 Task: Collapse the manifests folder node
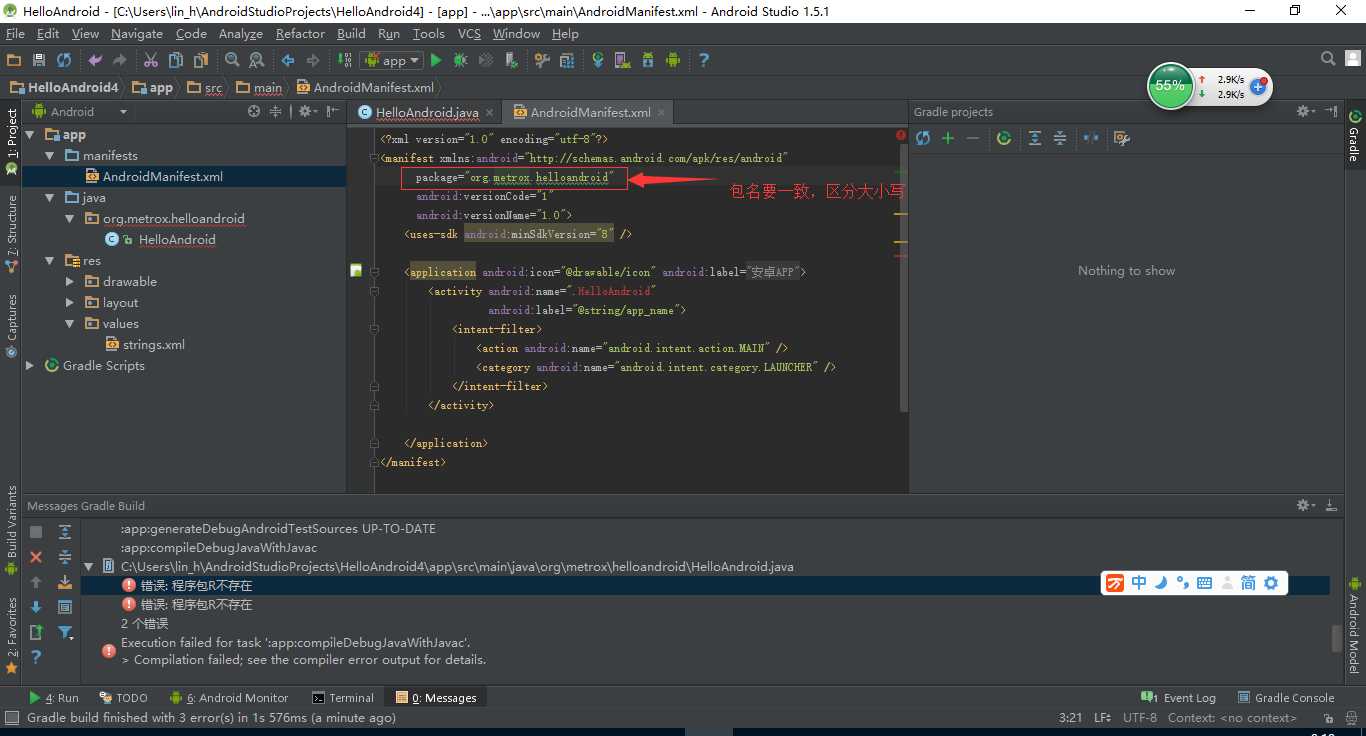tap(50, 156)
